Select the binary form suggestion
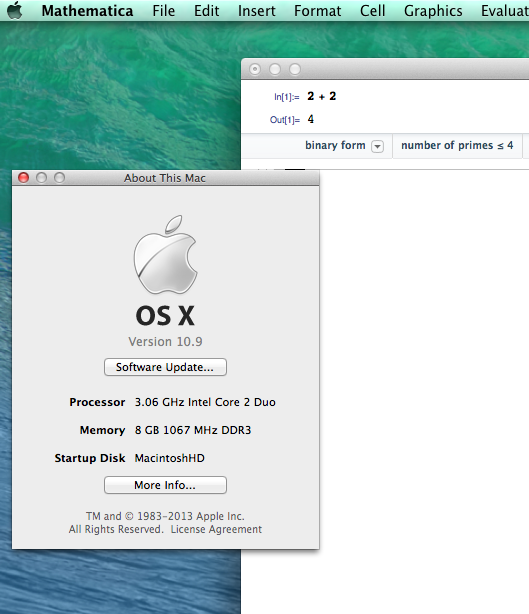This screenshot has height=614, width=529. 335,145
